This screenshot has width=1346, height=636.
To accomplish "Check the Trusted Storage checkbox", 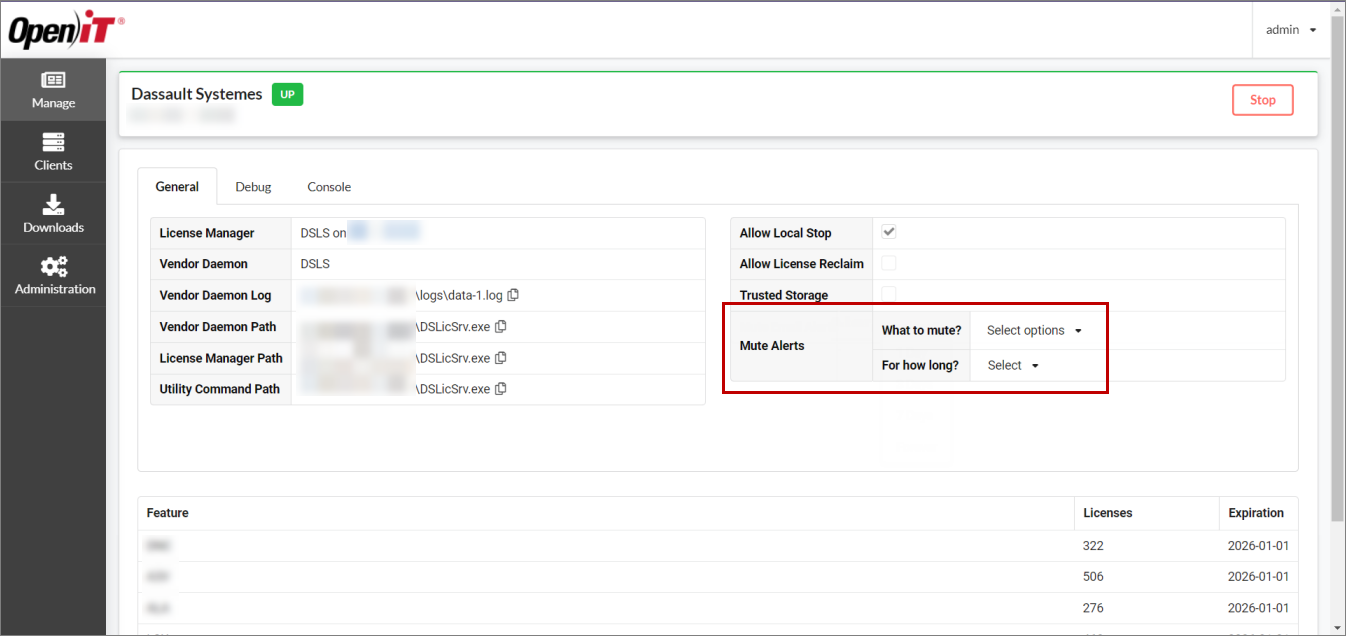I will tap(888, 295).
